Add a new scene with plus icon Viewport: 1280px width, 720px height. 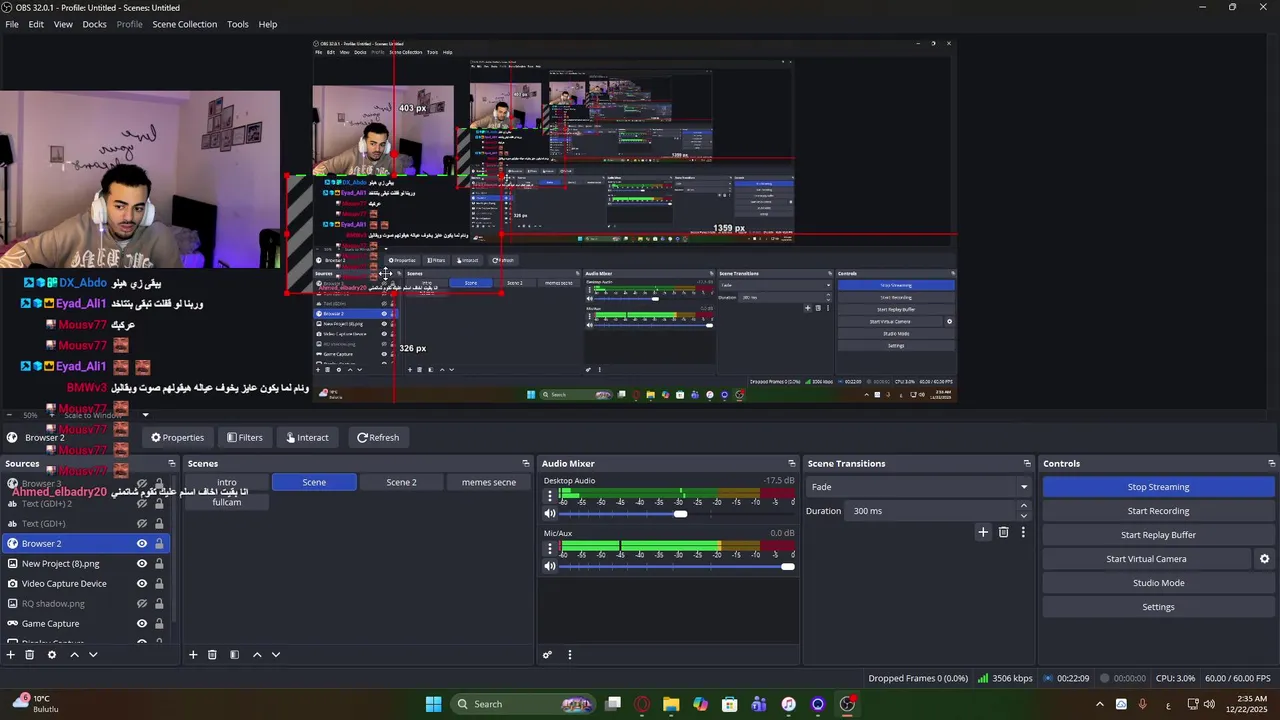click(193, 655)
